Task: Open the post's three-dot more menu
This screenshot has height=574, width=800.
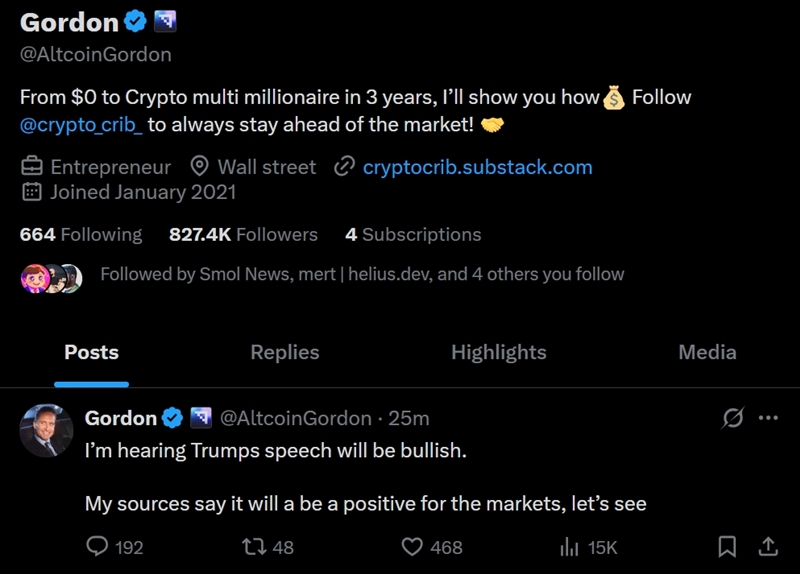Action: [x=768, y=418]
